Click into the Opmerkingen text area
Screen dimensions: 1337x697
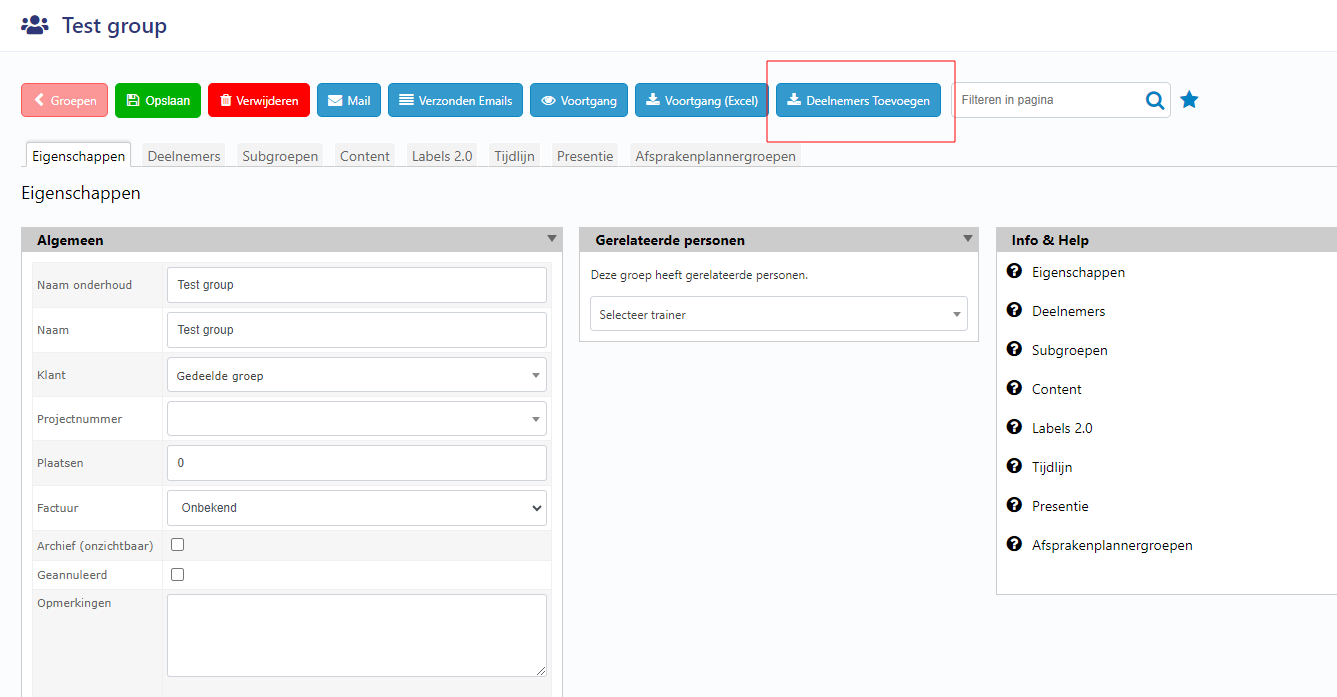[356, 635]
